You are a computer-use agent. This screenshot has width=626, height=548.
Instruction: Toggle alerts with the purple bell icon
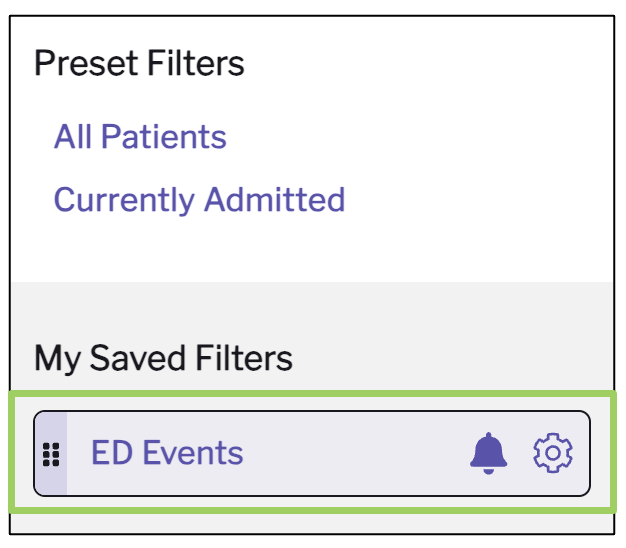click(488, 453)
